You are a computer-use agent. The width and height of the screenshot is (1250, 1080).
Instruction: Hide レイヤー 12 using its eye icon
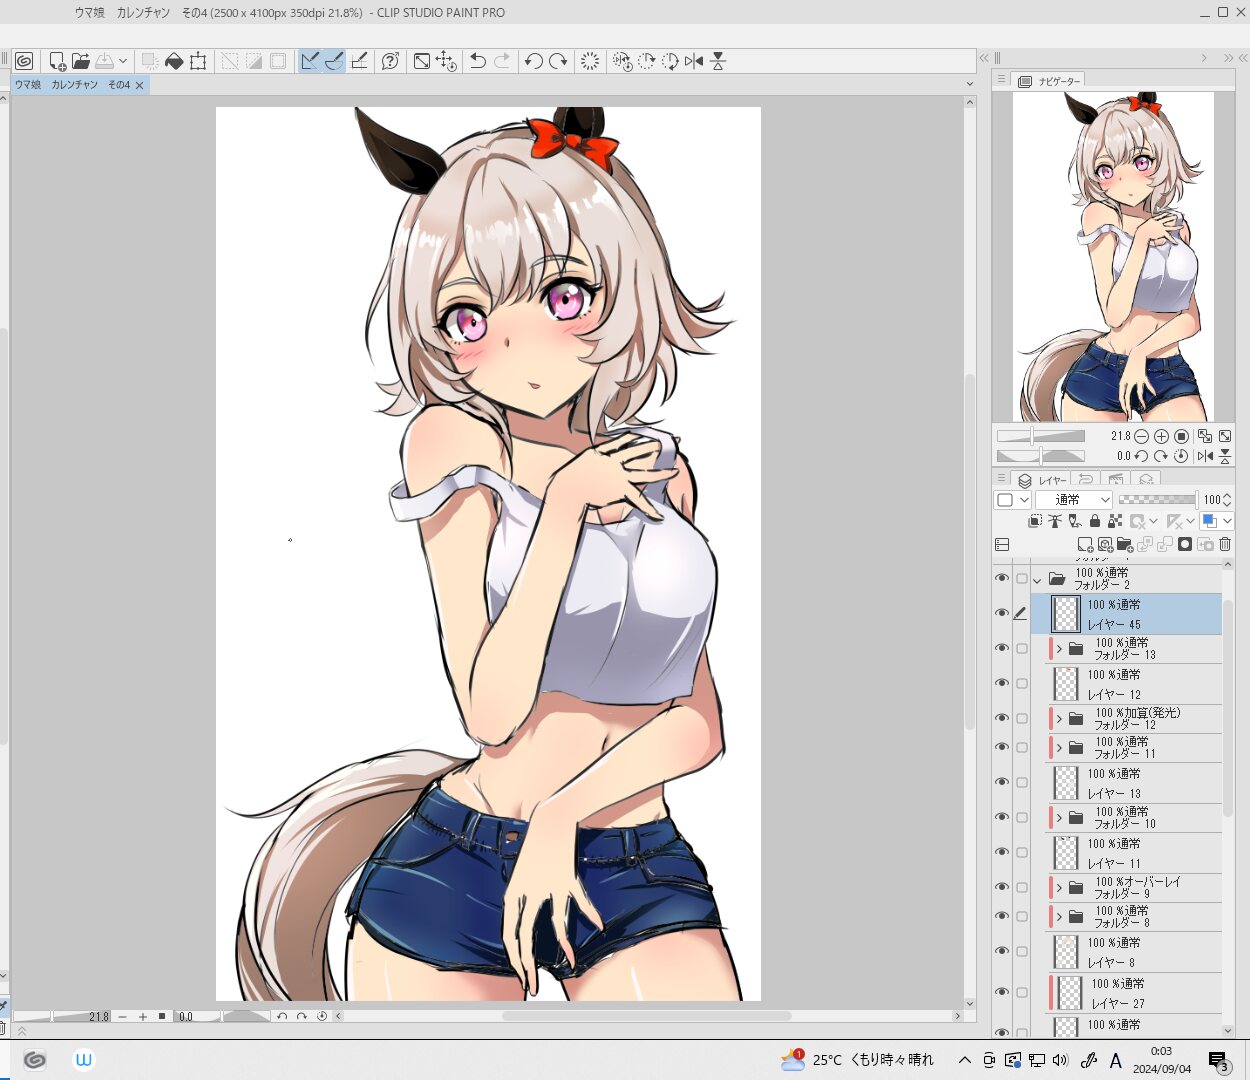click(1001, 683)
